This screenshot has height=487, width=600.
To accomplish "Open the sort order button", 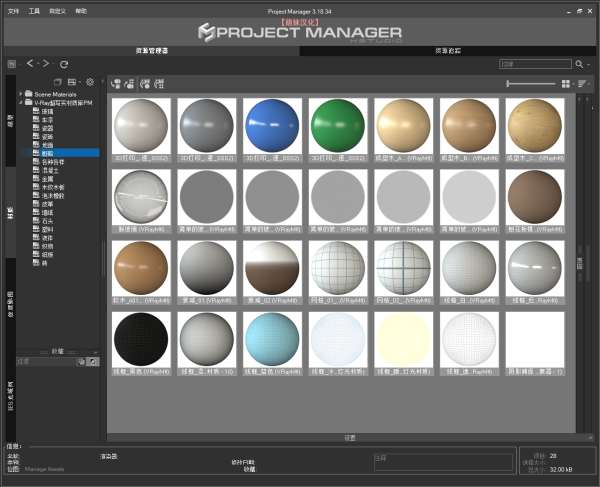I will (x=582, y=83).
